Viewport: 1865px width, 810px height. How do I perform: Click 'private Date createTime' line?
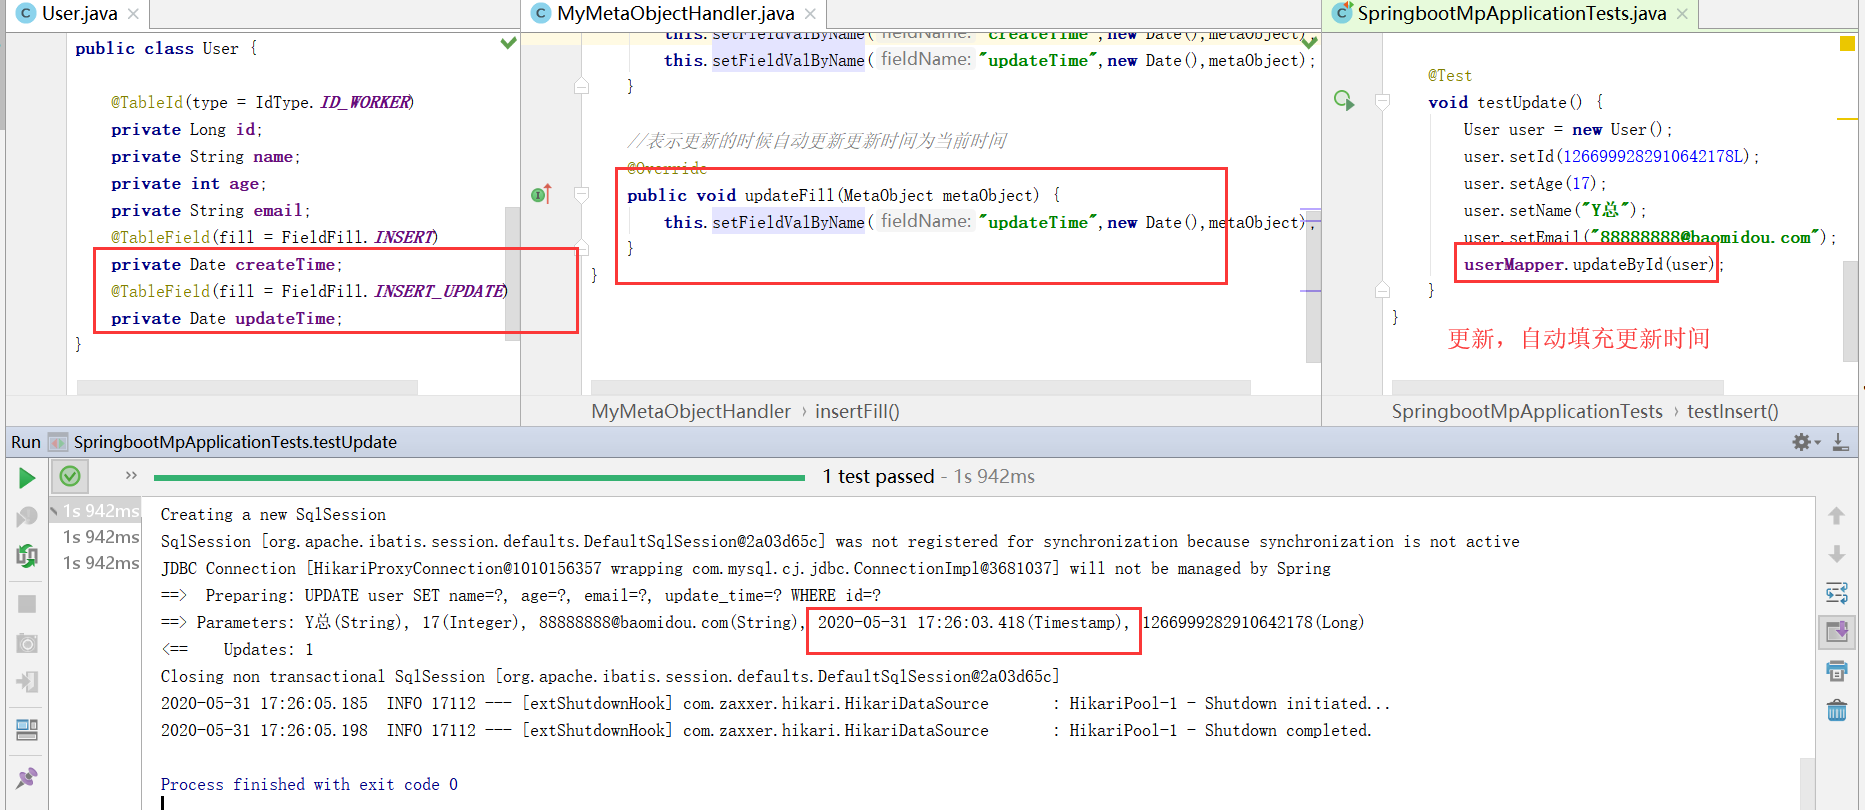pos(227,265)
